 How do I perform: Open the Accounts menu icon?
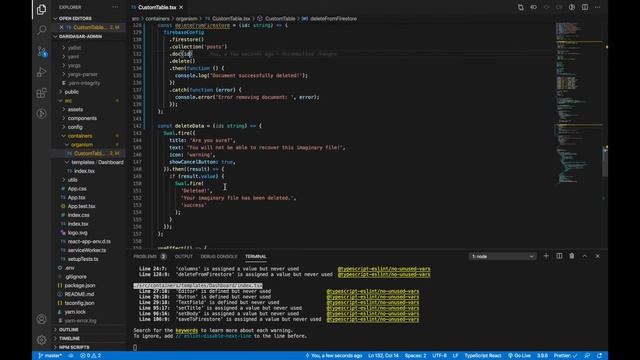41,319
